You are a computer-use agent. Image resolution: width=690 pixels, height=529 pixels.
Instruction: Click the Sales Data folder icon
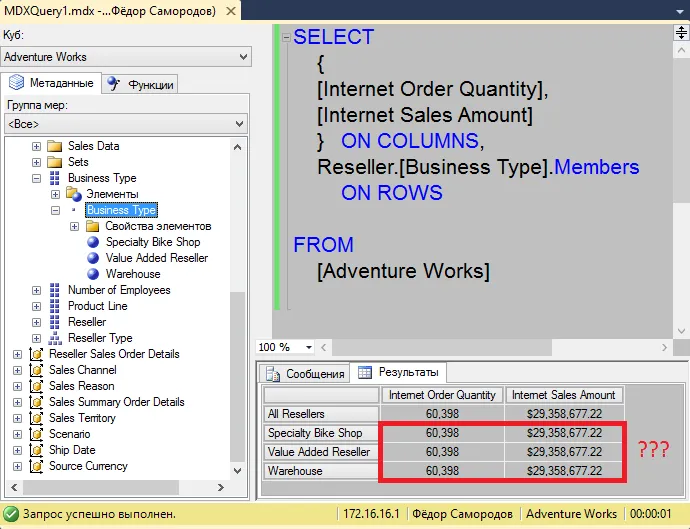[x=55, y=146]
